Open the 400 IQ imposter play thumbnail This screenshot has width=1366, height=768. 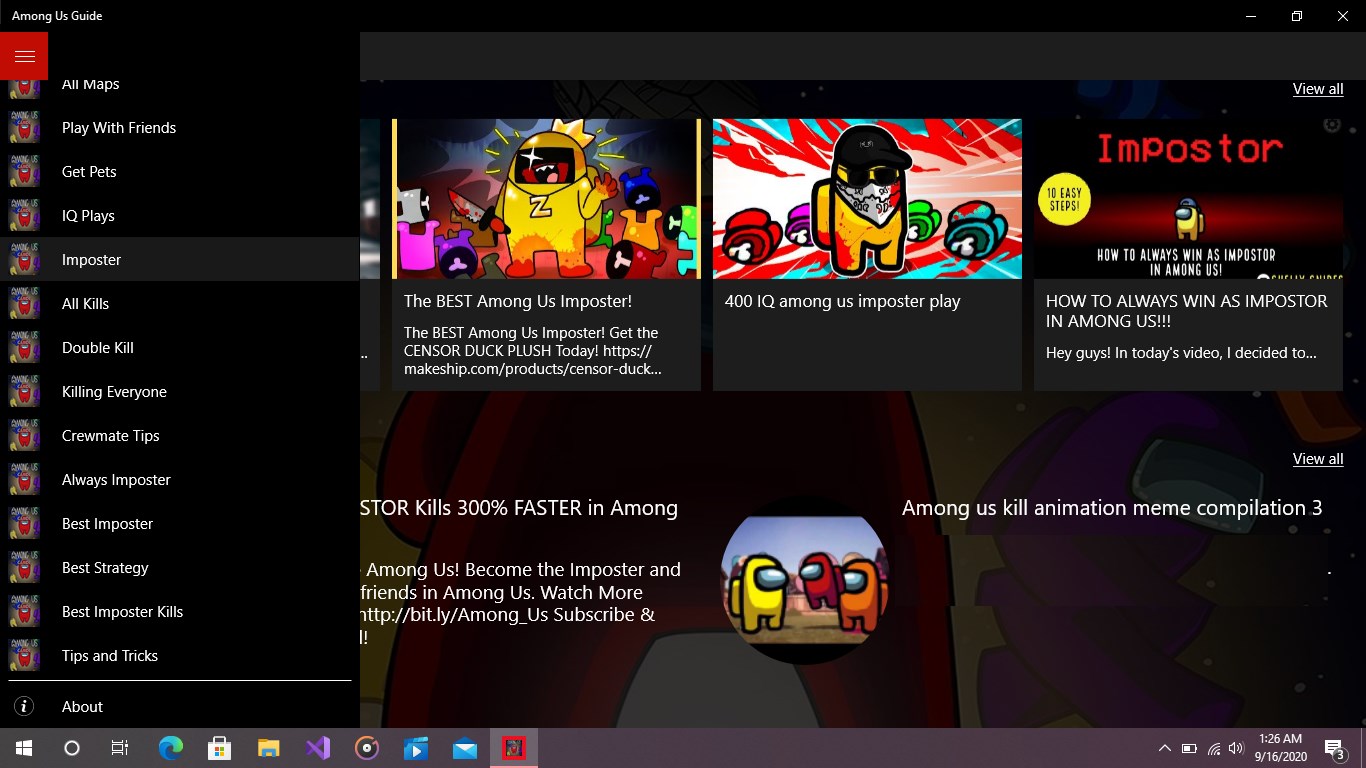point(867,199)
